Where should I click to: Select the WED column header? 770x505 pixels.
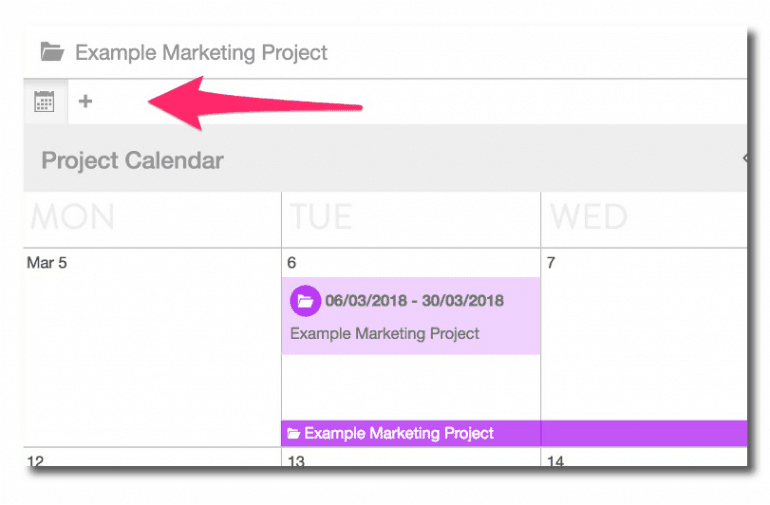pyautogui.click(x=588, y=217)
